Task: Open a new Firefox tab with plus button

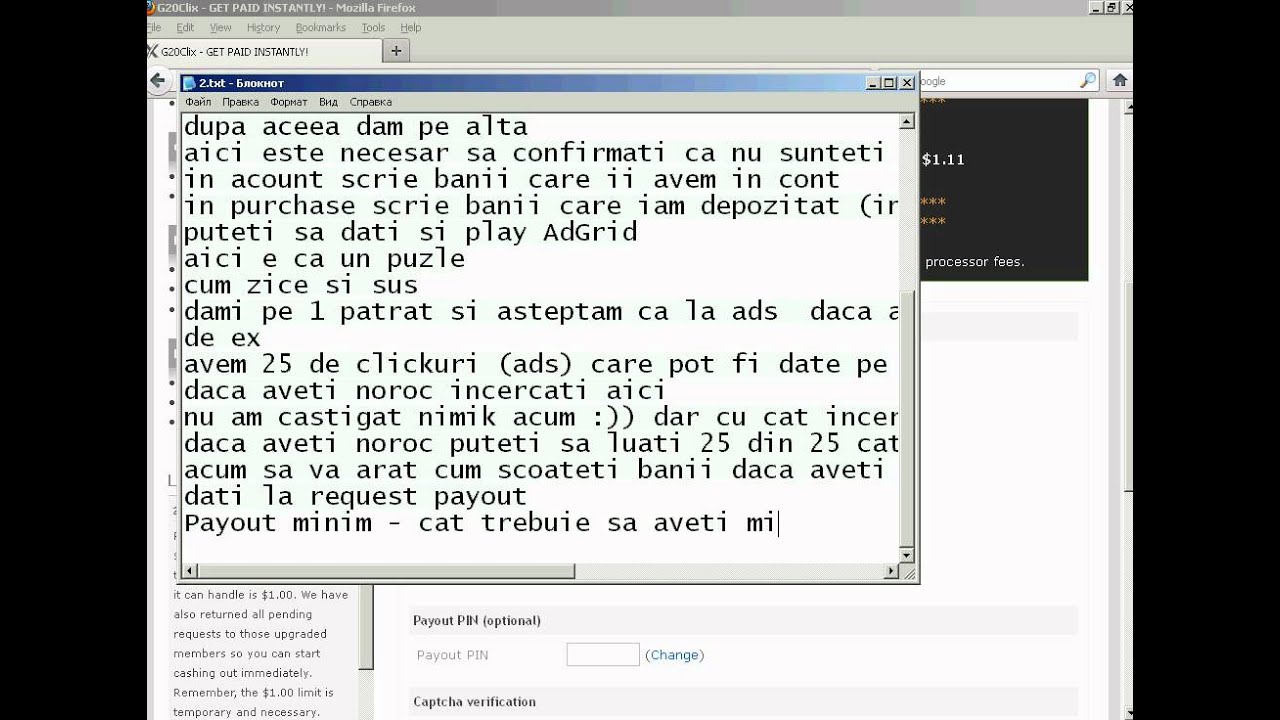Action: tap(396, 50)
